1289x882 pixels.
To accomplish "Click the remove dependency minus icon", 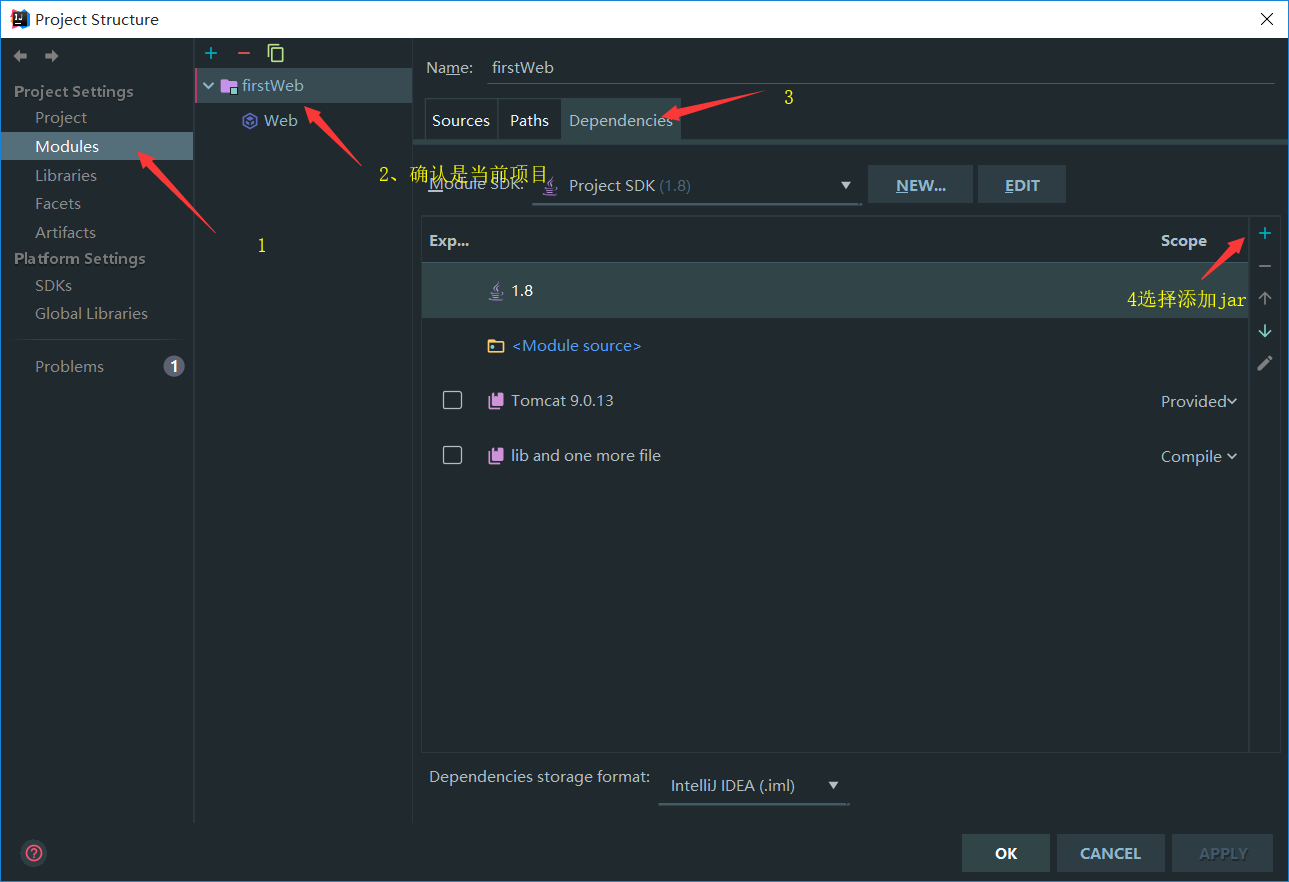I will 1264,266.
